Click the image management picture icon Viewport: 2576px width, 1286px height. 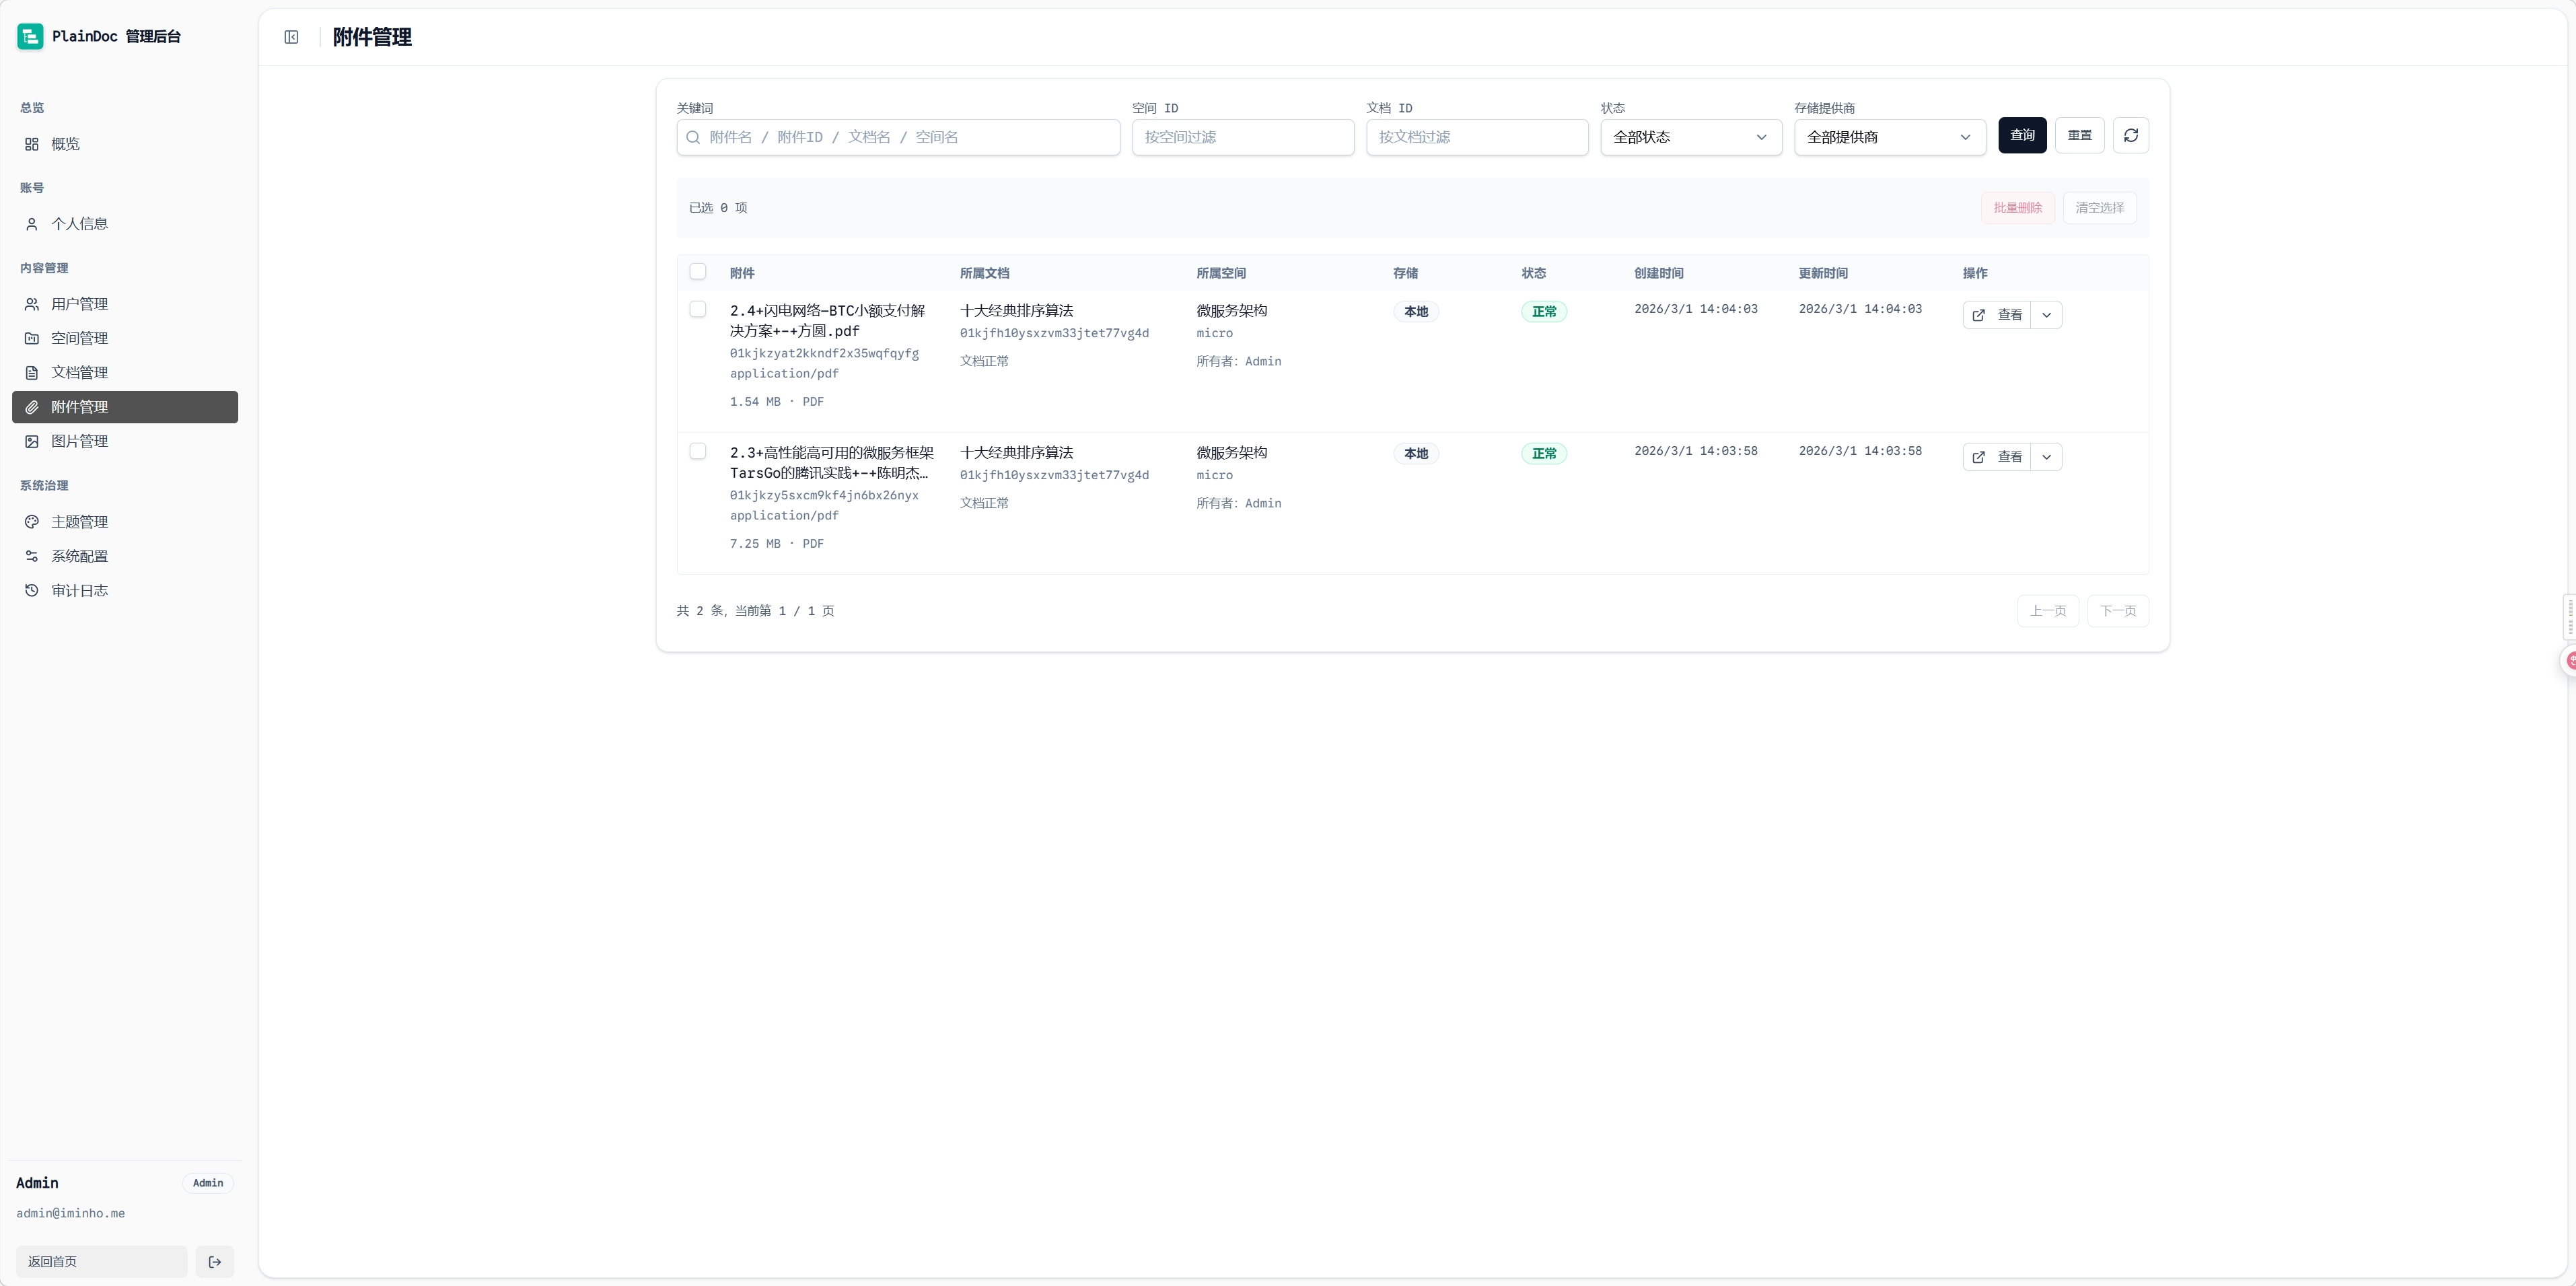32,441
